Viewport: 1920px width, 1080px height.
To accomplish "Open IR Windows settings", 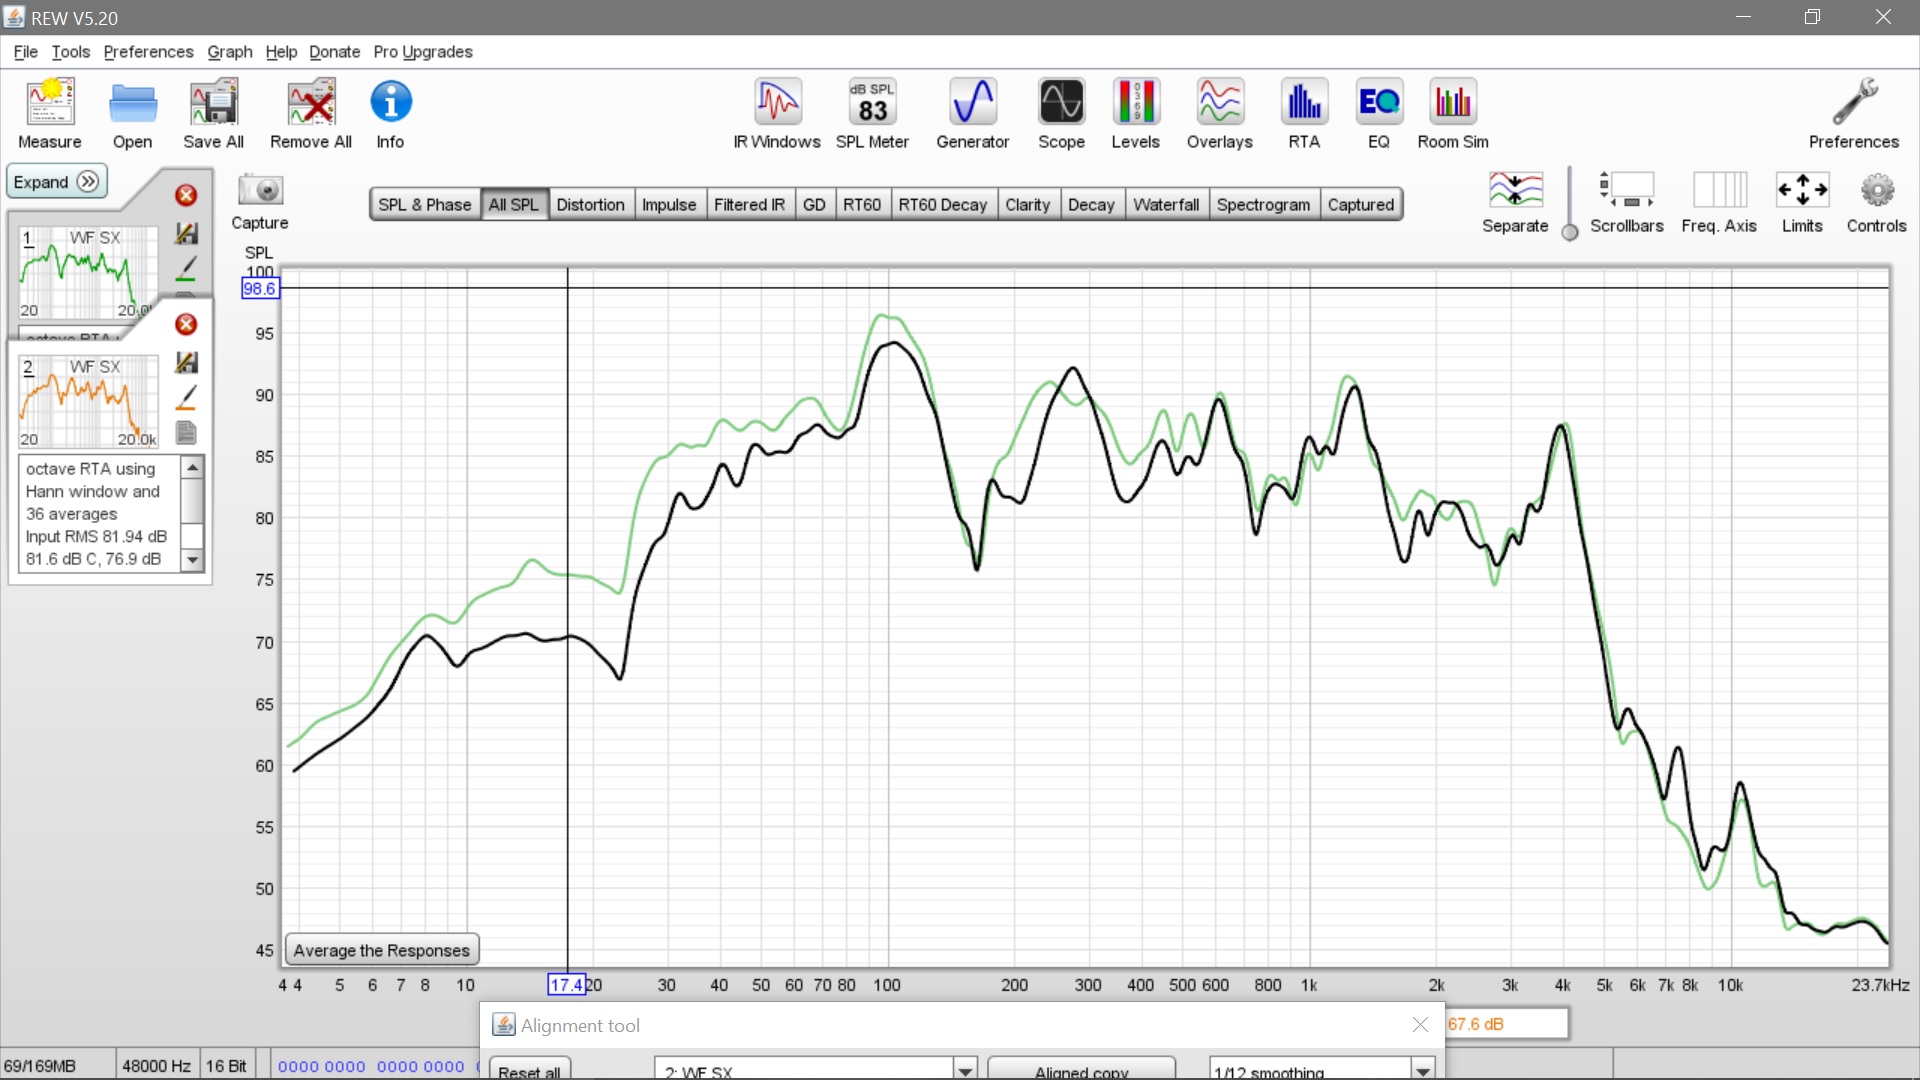I will click(x=777, y=114).
